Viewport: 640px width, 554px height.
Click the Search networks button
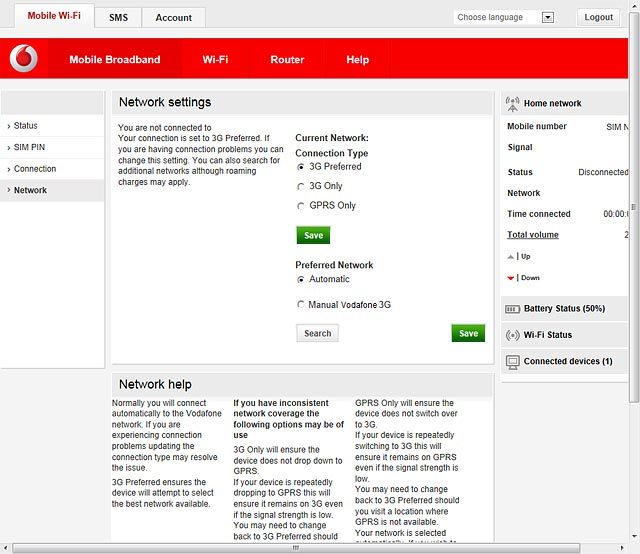coord(318,333)
